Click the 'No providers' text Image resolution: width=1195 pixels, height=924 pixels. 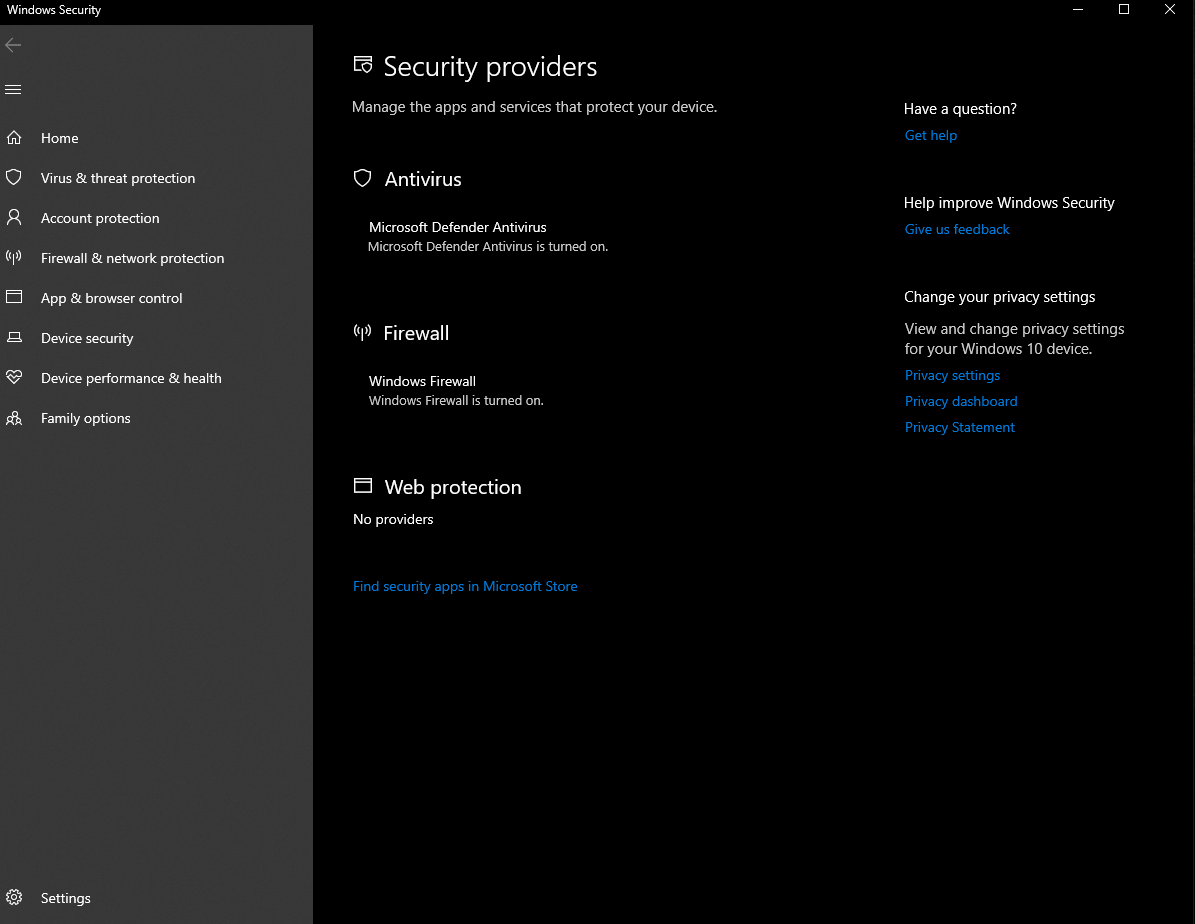393,519
